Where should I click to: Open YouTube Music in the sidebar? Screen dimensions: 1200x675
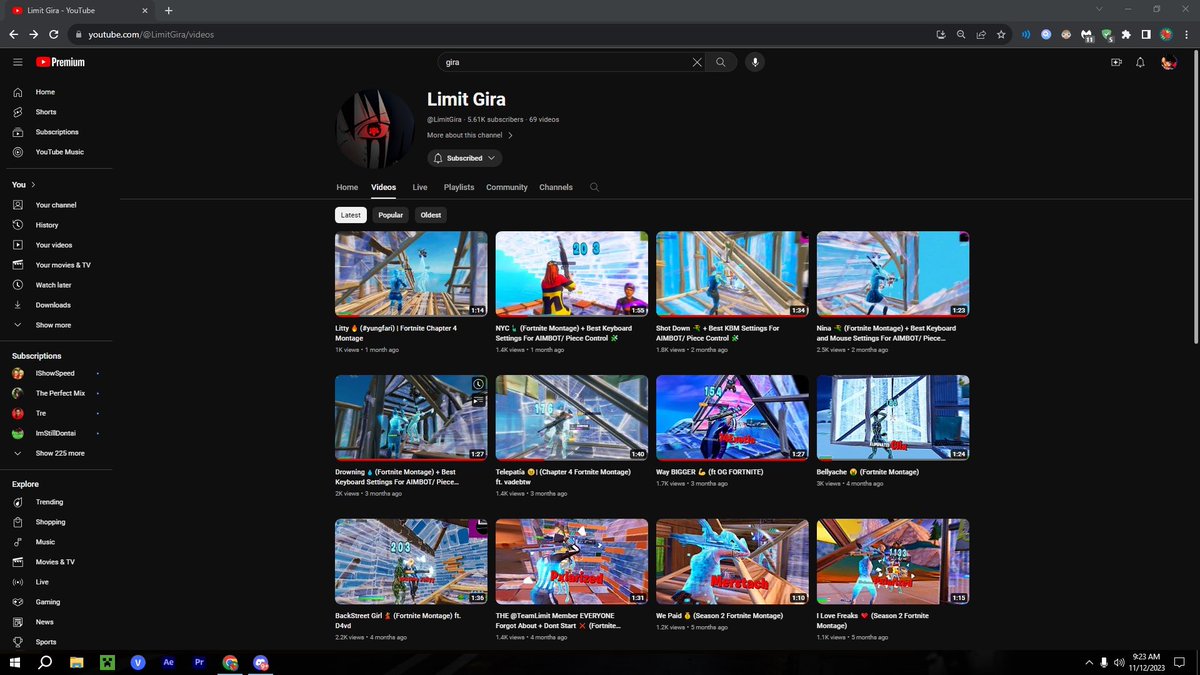point(60,152)
